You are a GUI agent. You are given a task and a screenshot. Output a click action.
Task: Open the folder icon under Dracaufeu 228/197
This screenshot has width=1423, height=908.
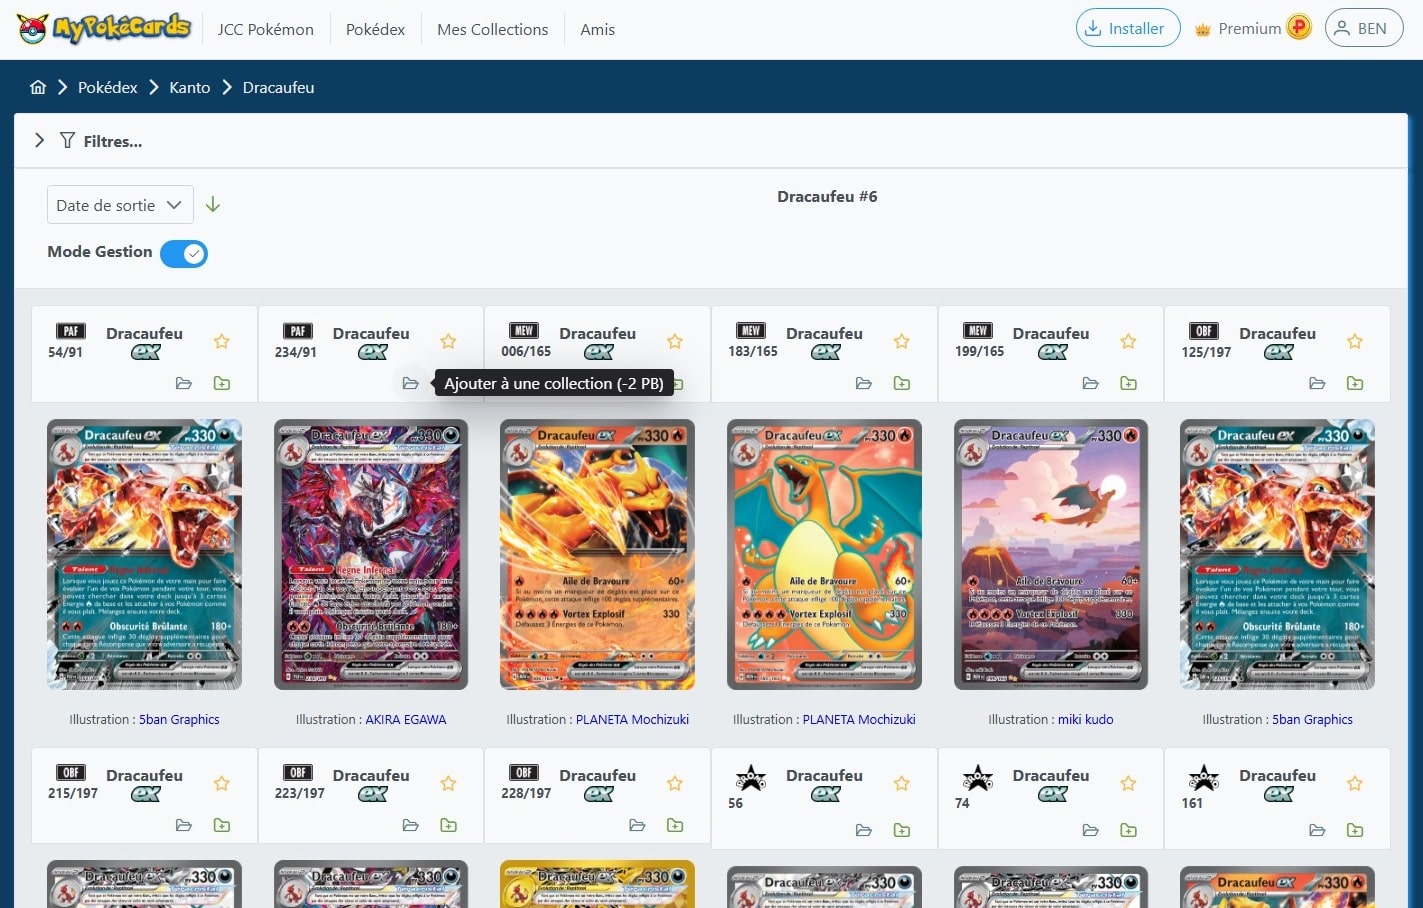[637, 825]
